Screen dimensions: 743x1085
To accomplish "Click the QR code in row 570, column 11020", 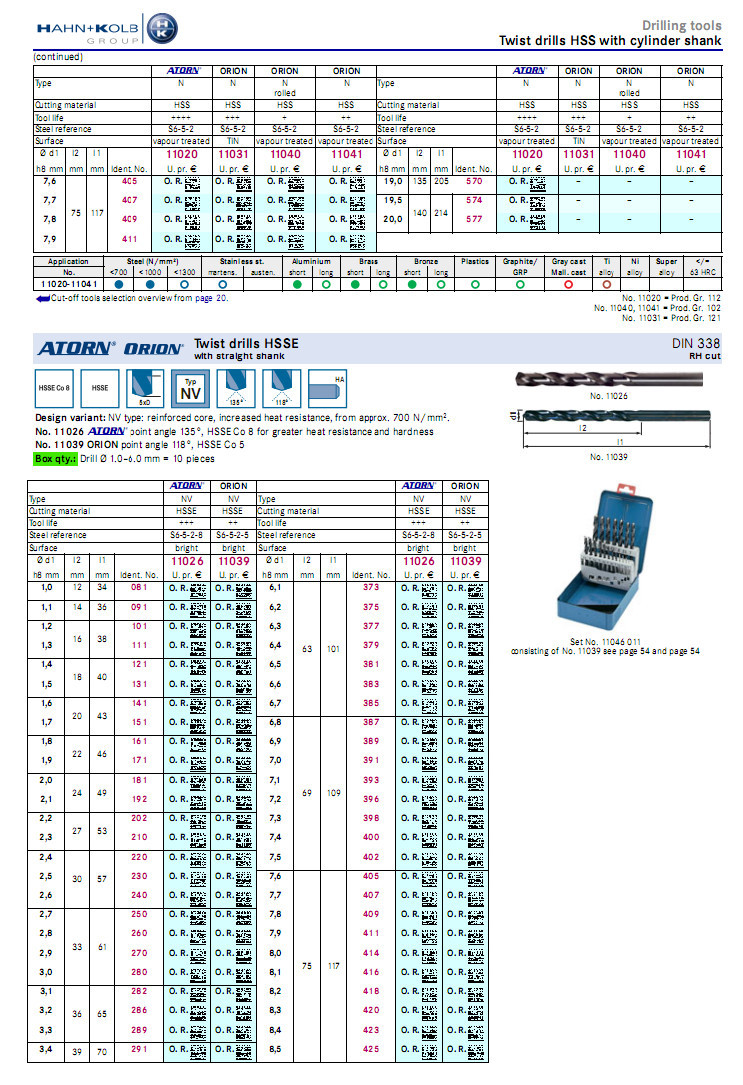I will [538, 183].
